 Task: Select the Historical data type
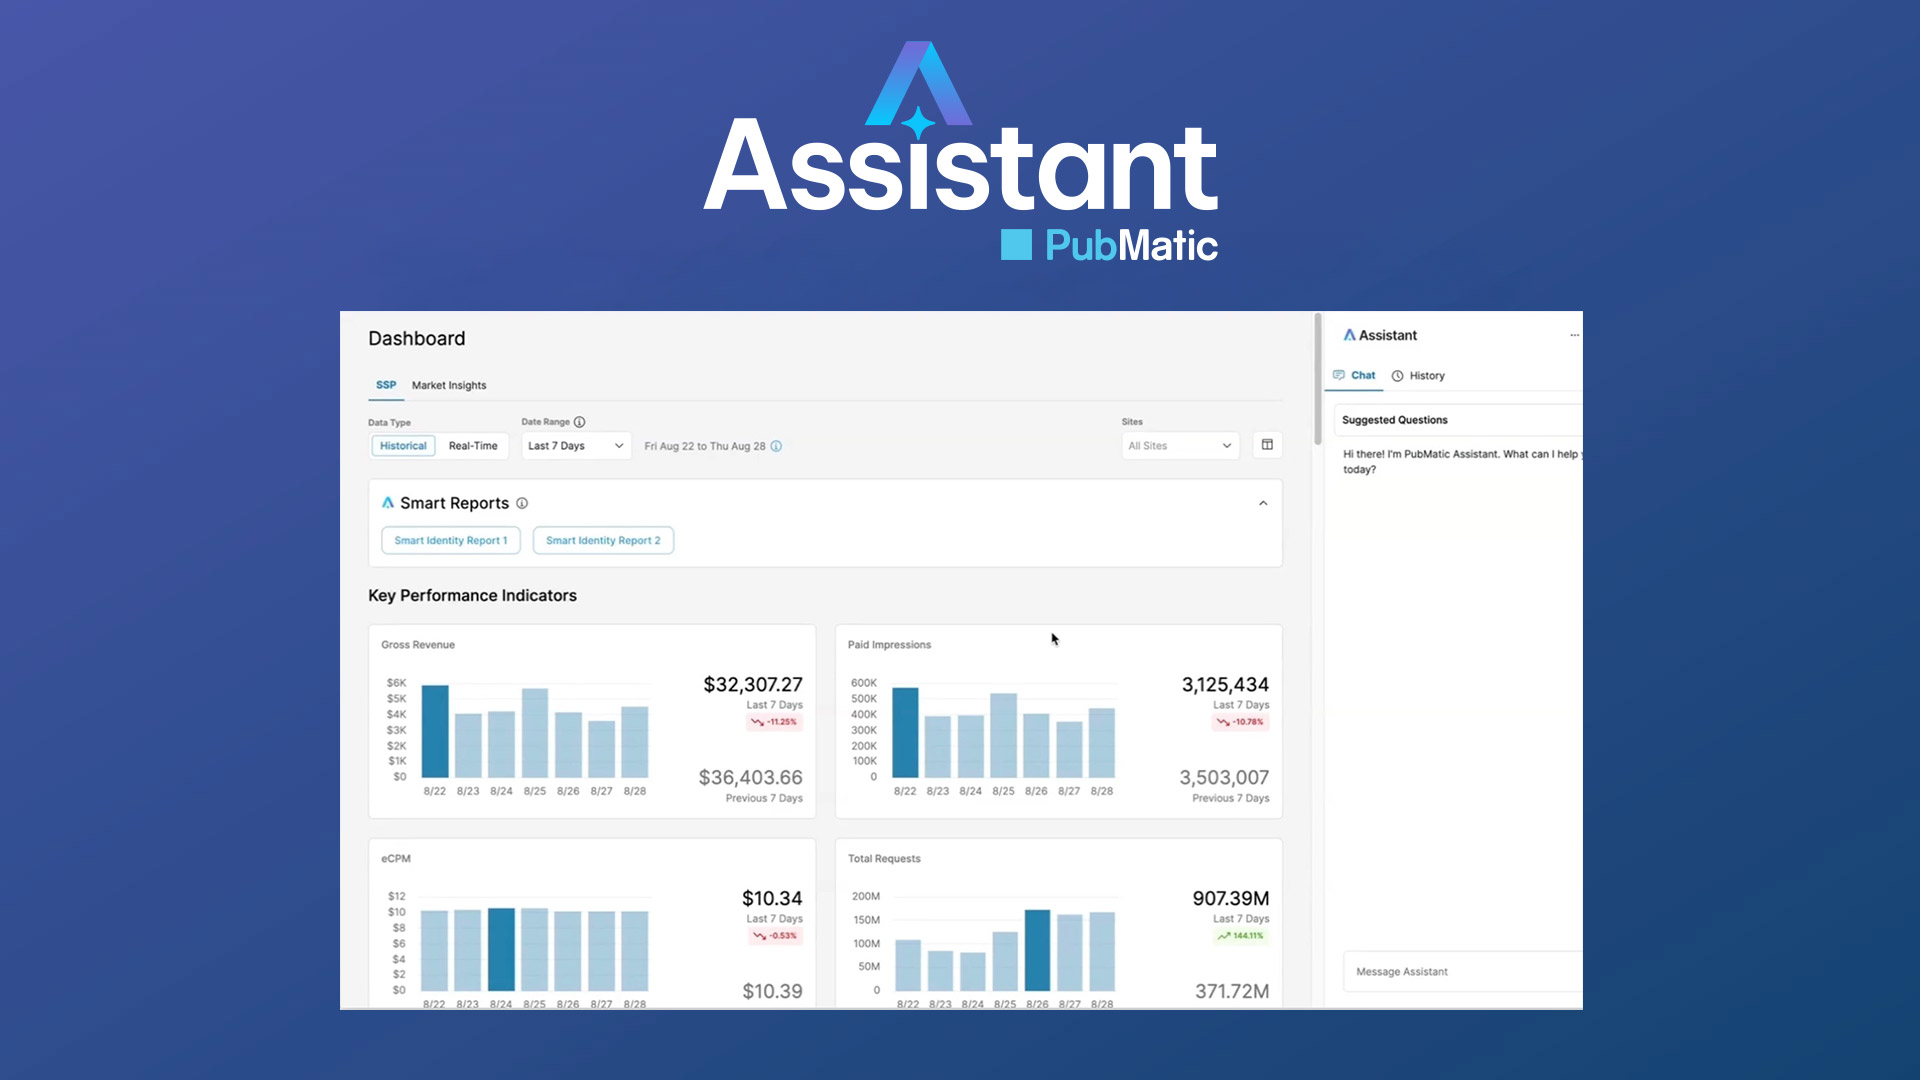[x=403, y=445]
